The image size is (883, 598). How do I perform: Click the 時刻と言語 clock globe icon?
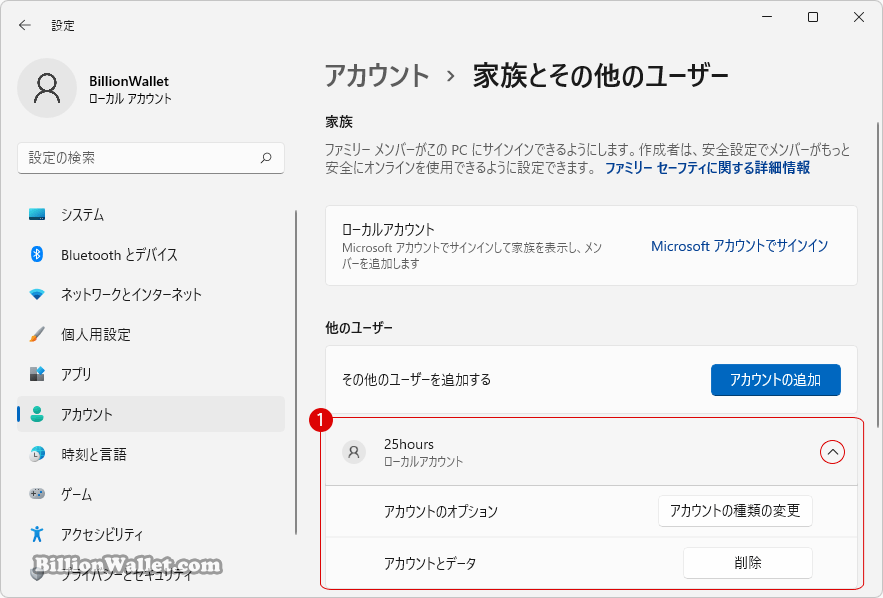point(37,454)
